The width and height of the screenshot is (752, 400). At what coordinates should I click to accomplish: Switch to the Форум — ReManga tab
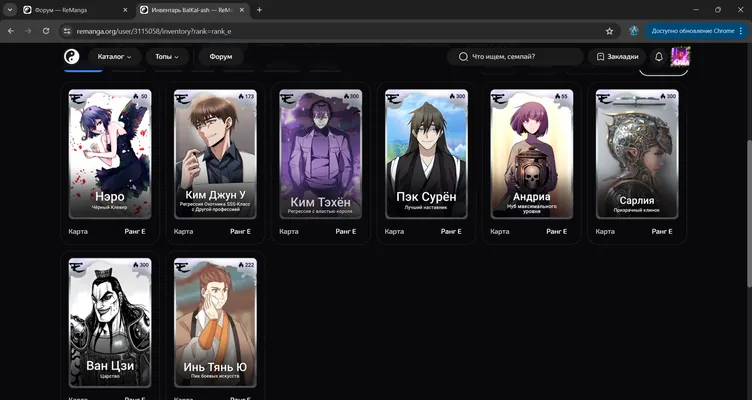pos(75,10)
